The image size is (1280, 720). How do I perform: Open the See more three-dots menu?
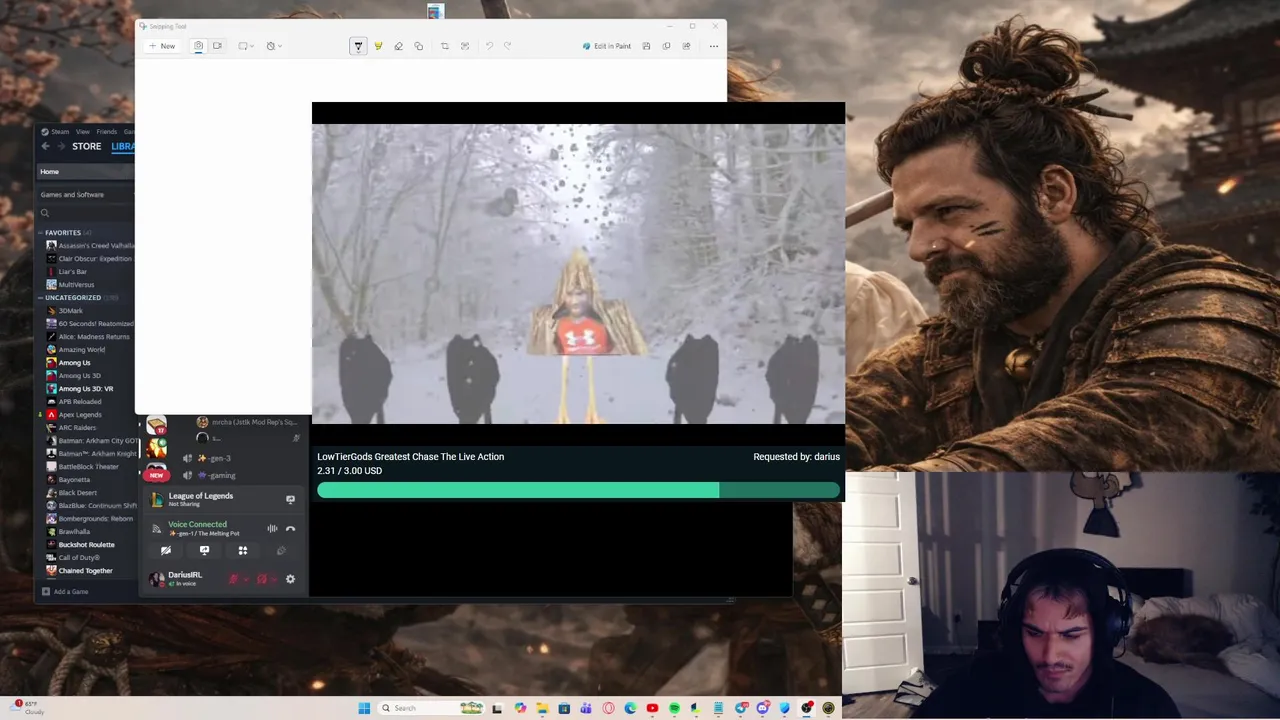click(x=713, y=46)
